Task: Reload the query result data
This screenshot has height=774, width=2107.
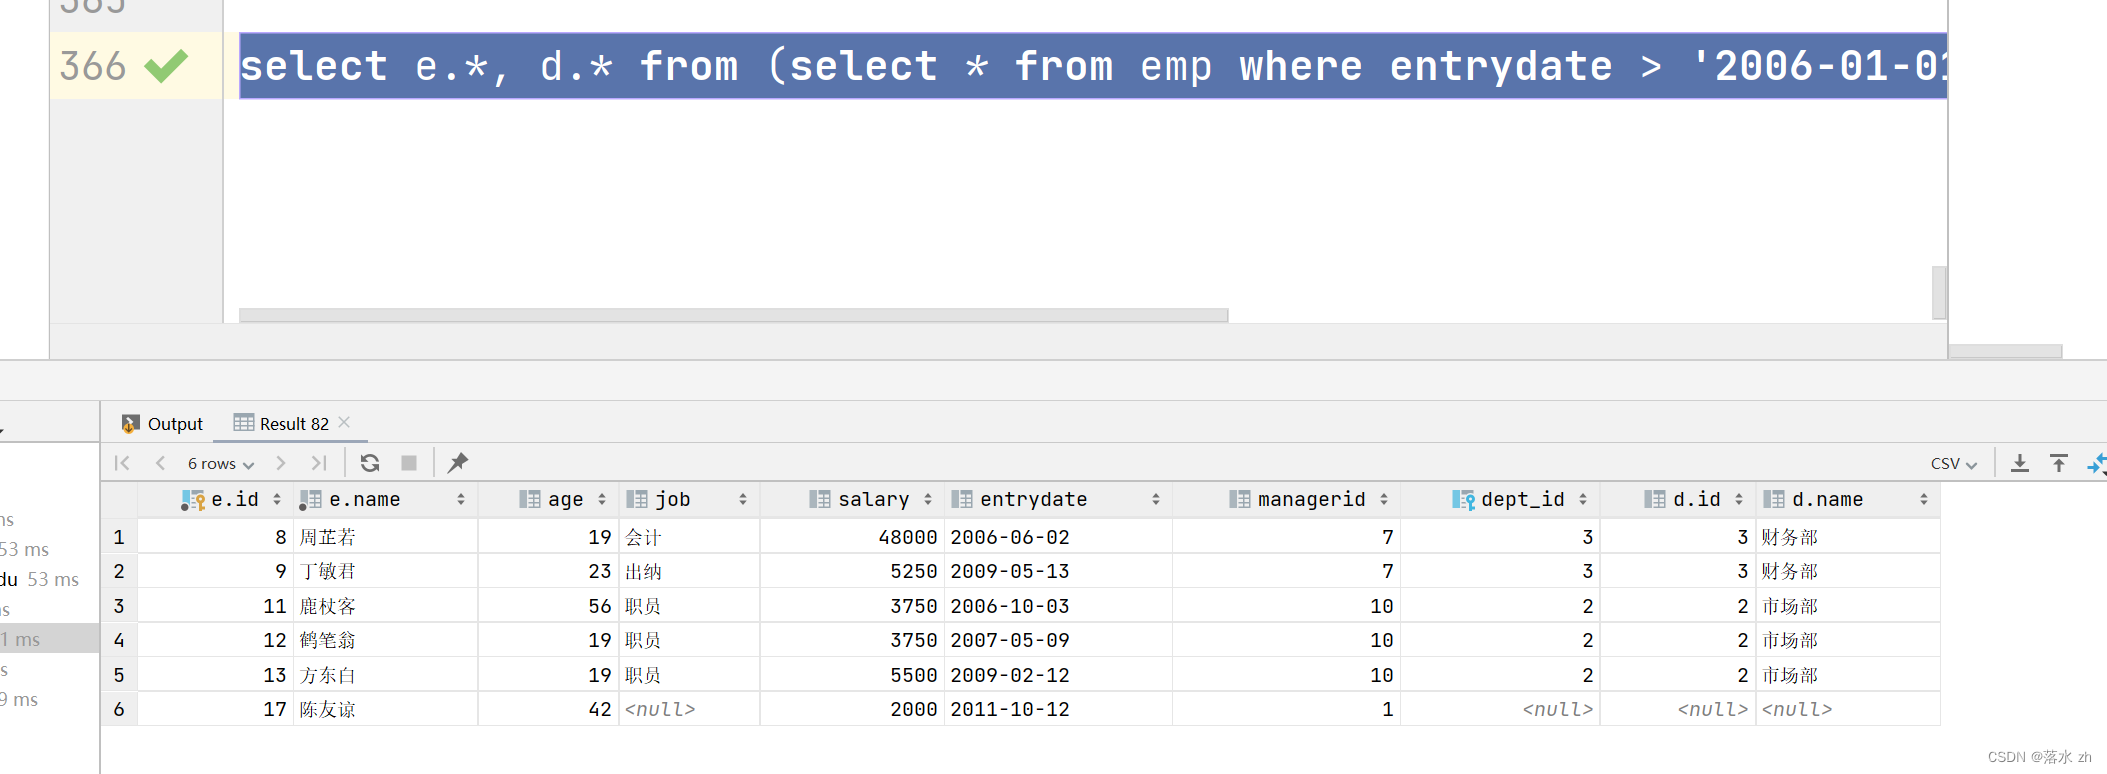Action: coord(370,463)
